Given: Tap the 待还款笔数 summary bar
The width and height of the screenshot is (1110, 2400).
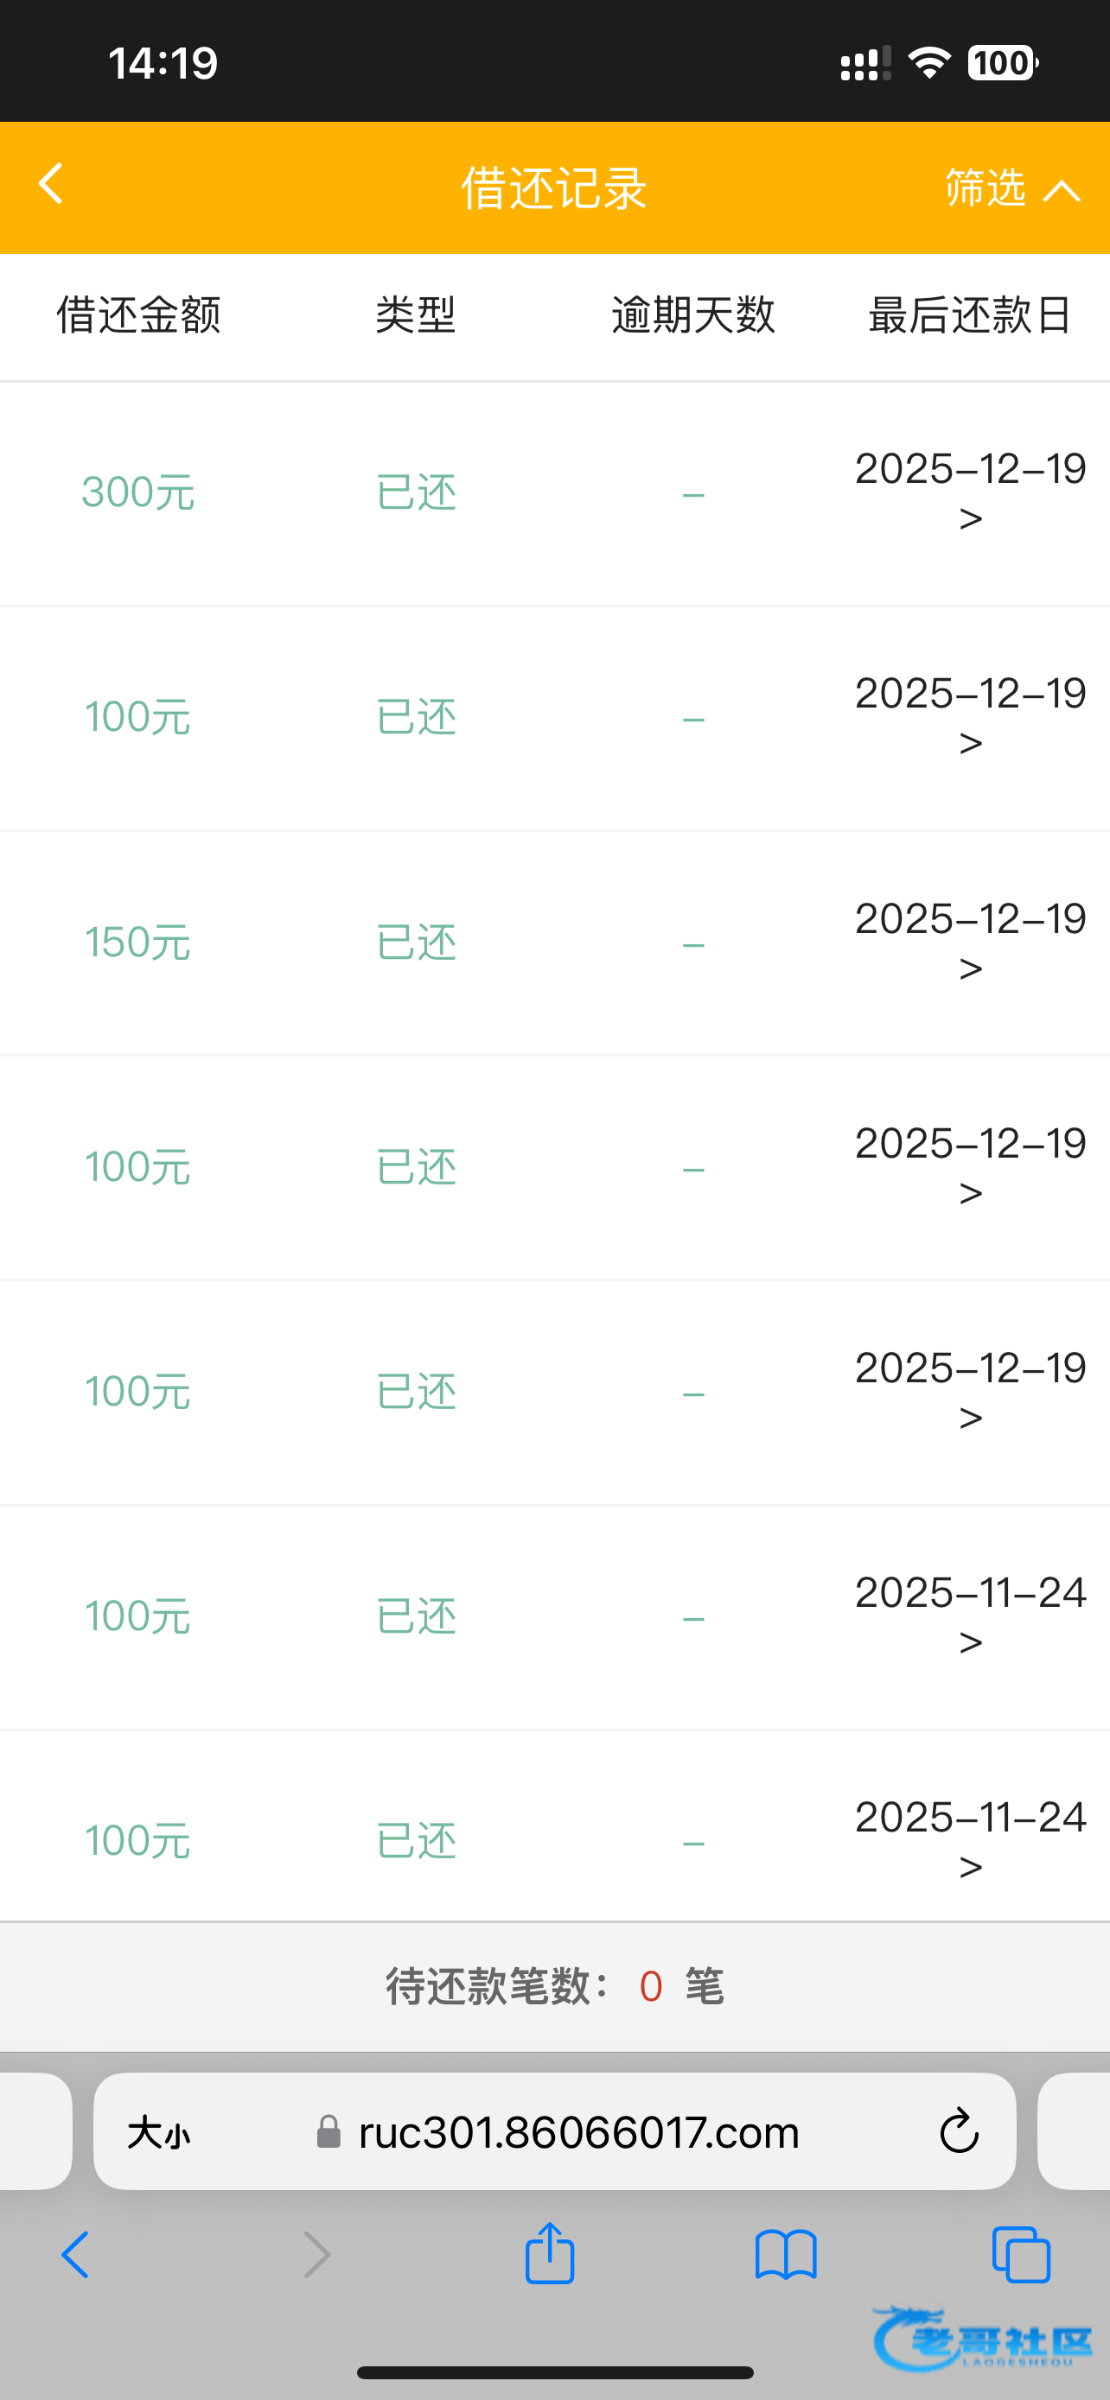Looking at the screenshot, I should 555,1986.
